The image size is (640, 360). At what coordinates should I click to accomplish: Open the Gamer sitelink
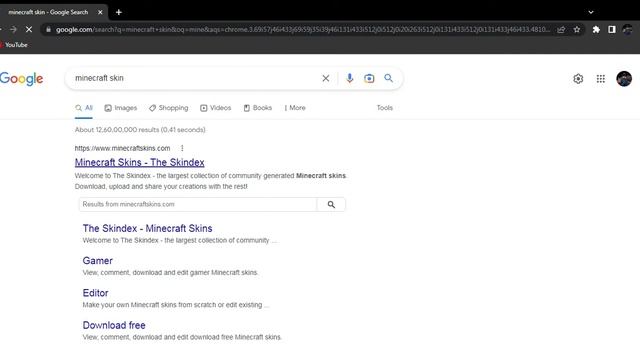[98, 260]
